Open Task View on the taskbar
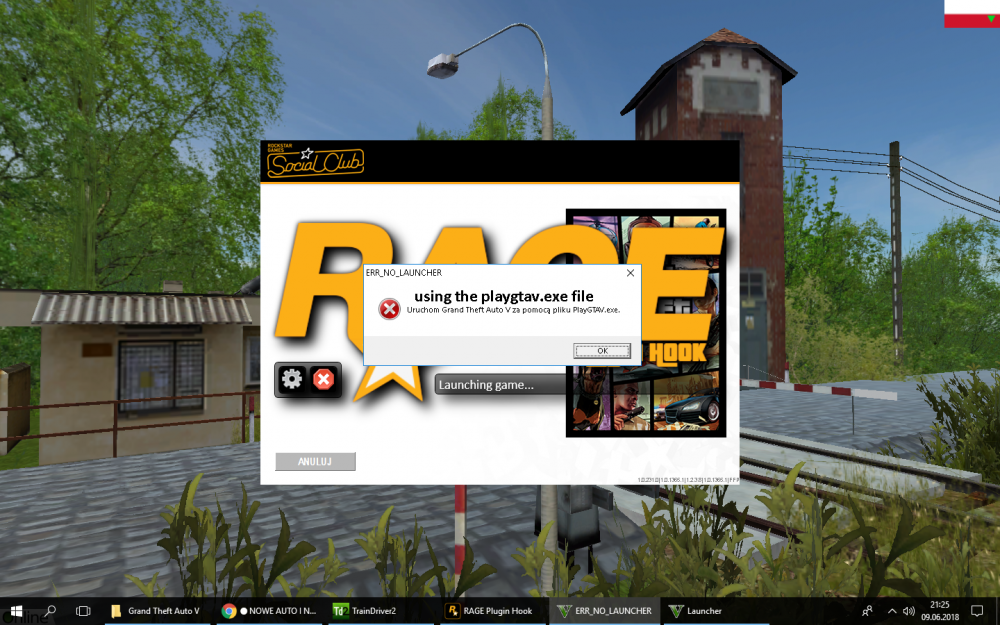The height and width of the screenshot is (625, 1000). [83, 611]
